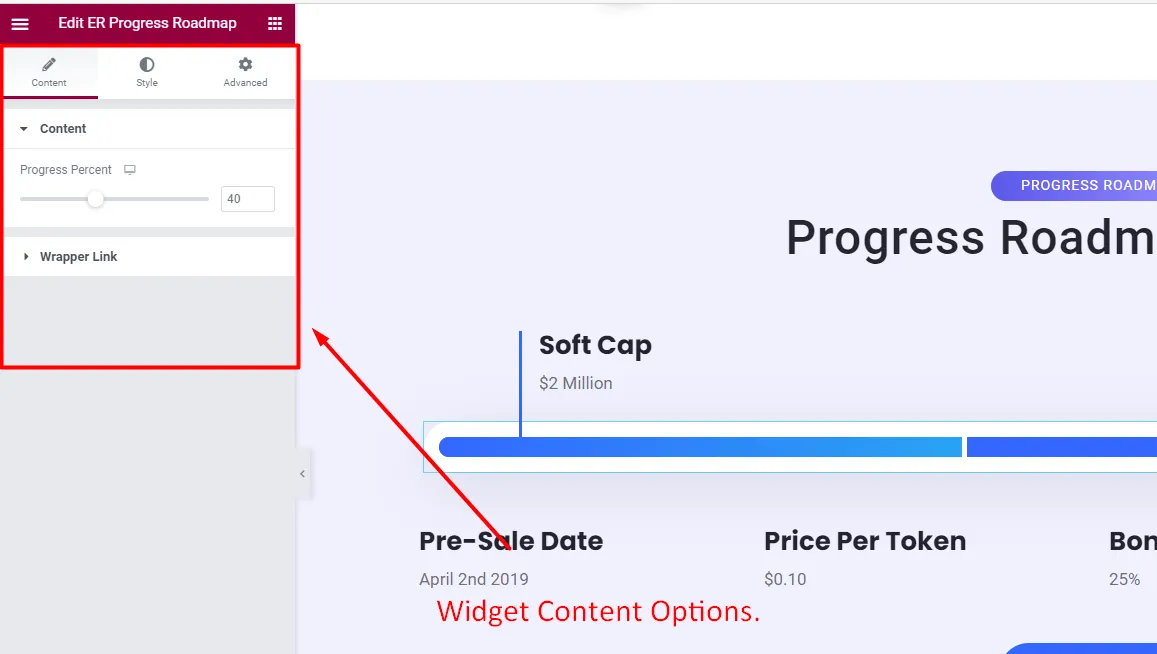
Task: Click the desktop monitor icon beside Progress Percent label
Action: click(x=130, y=169)
